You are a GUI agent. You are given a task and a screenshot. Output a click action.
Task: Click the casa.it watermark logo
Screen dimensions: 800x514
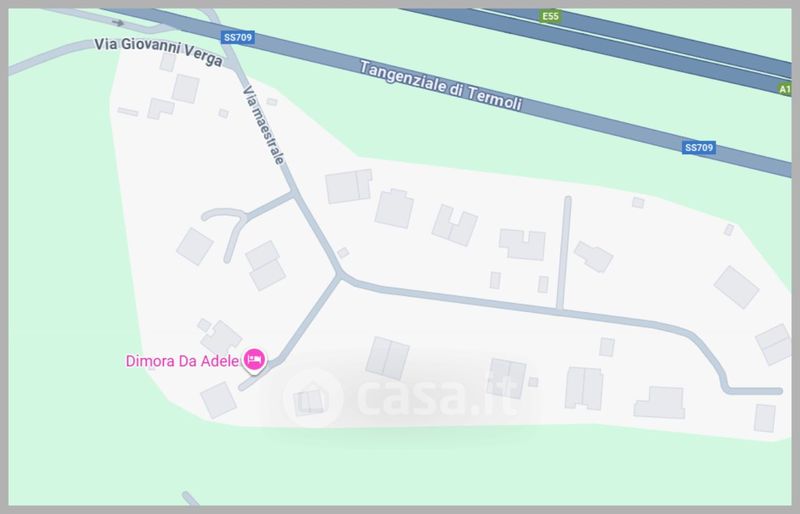[399, 395]
